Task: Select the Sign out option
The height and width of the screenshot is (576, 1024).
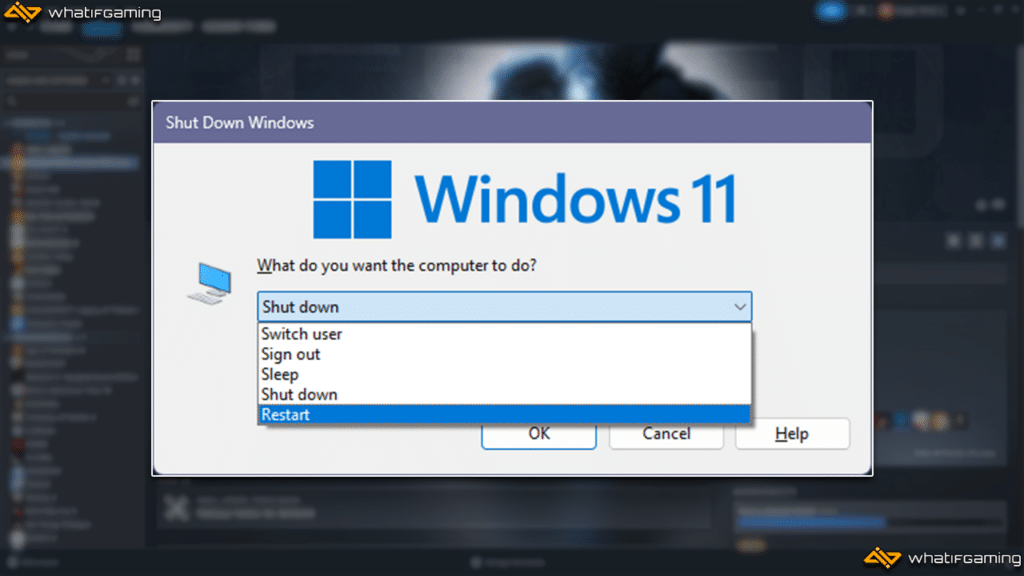Action: click(504, 354)
